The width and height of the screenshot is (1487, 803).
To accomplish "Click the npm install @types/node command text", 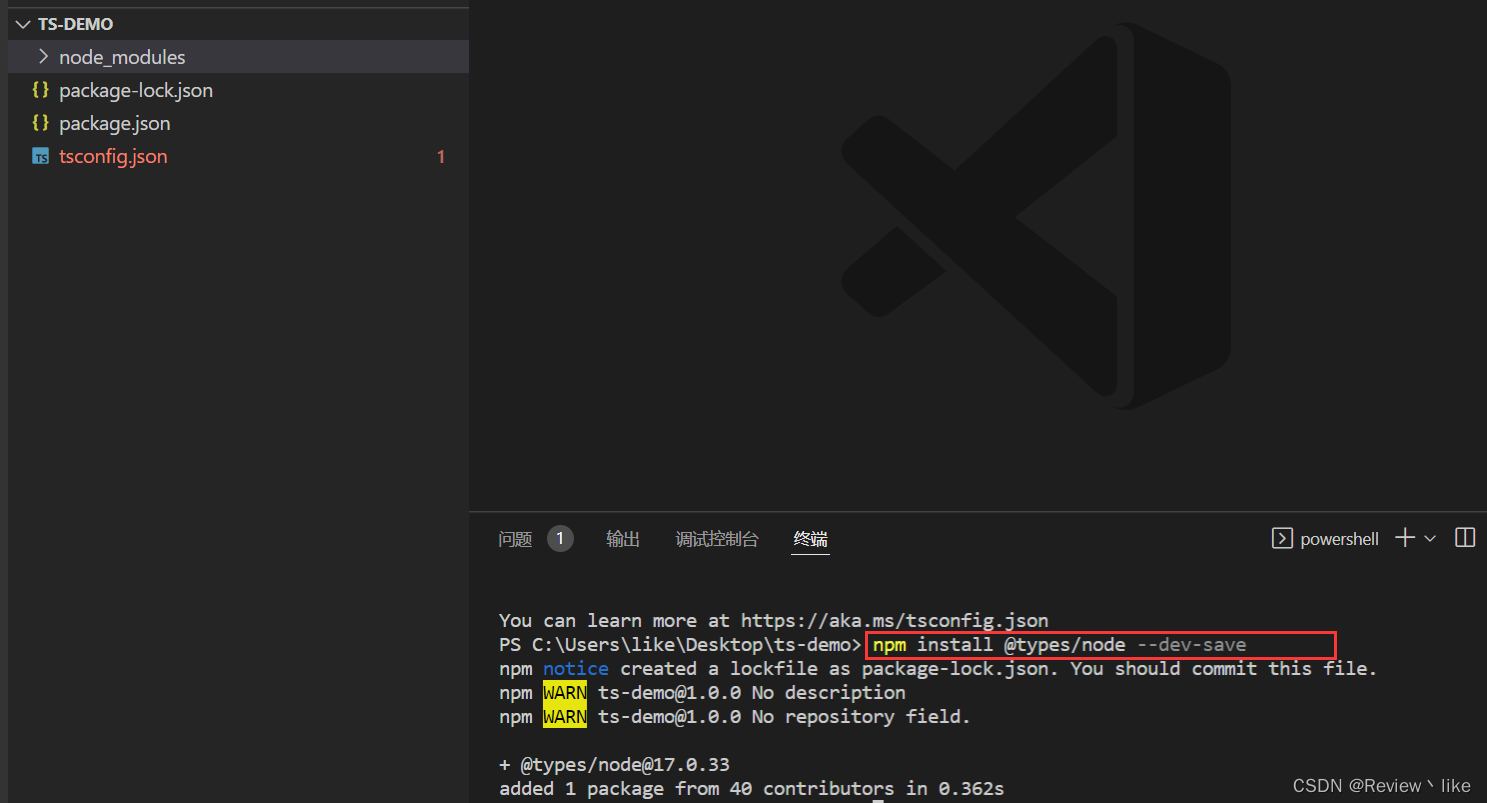I will pos(1060,645).
